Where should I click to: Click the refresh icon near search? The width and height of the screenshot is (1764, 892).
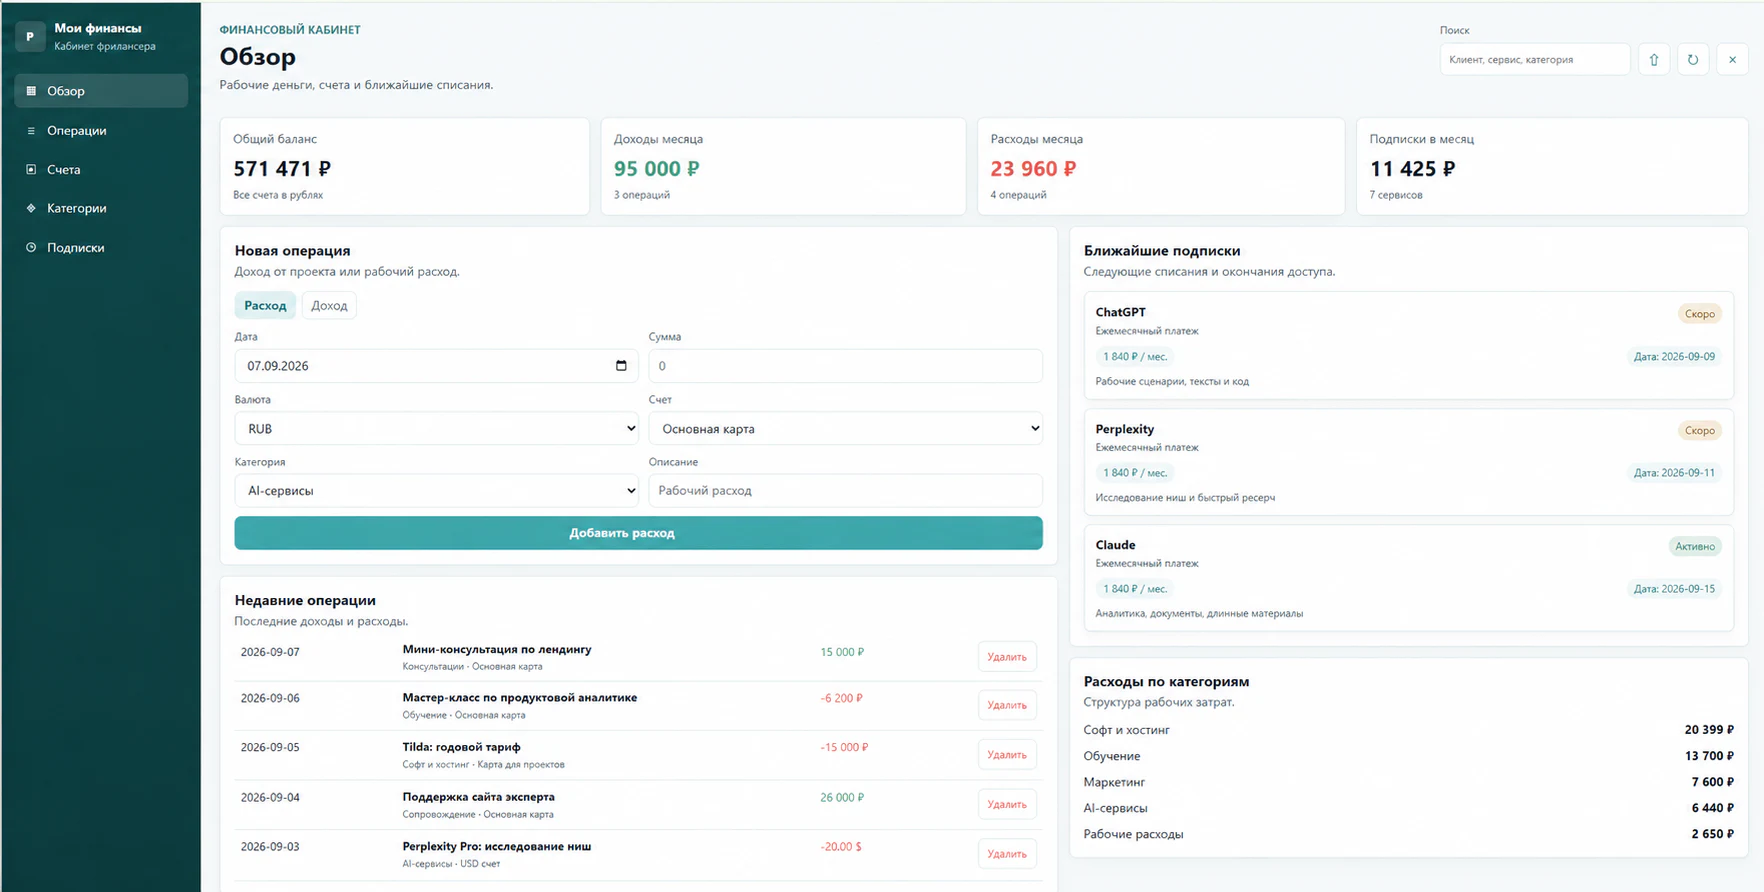pos(1693,60)
